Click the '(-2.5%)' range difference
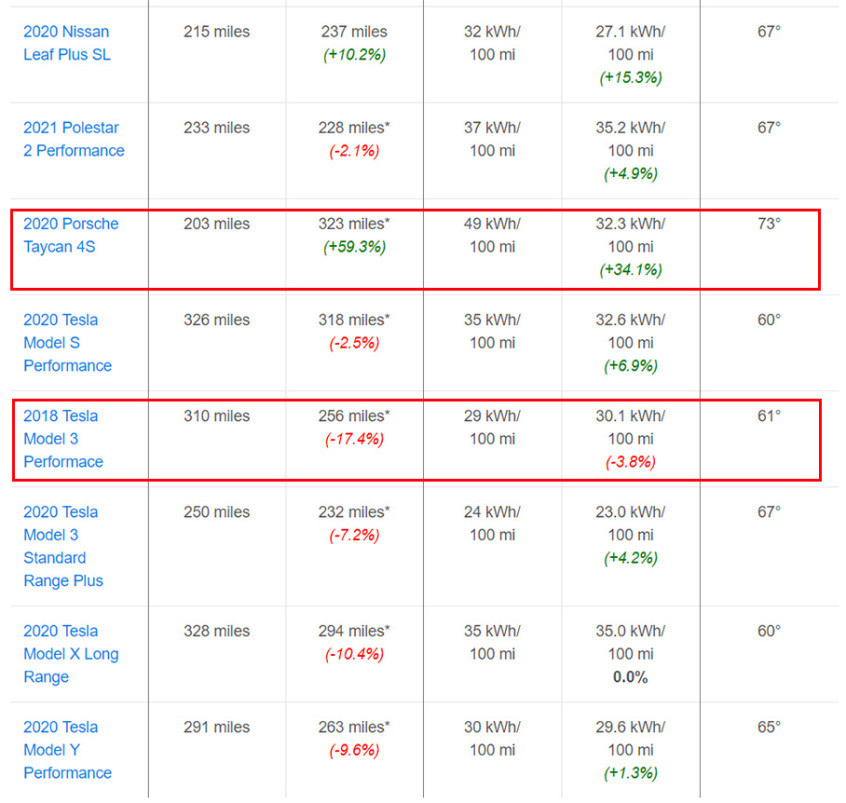This screenshot has width=846, height=803. tap(354, 343)
